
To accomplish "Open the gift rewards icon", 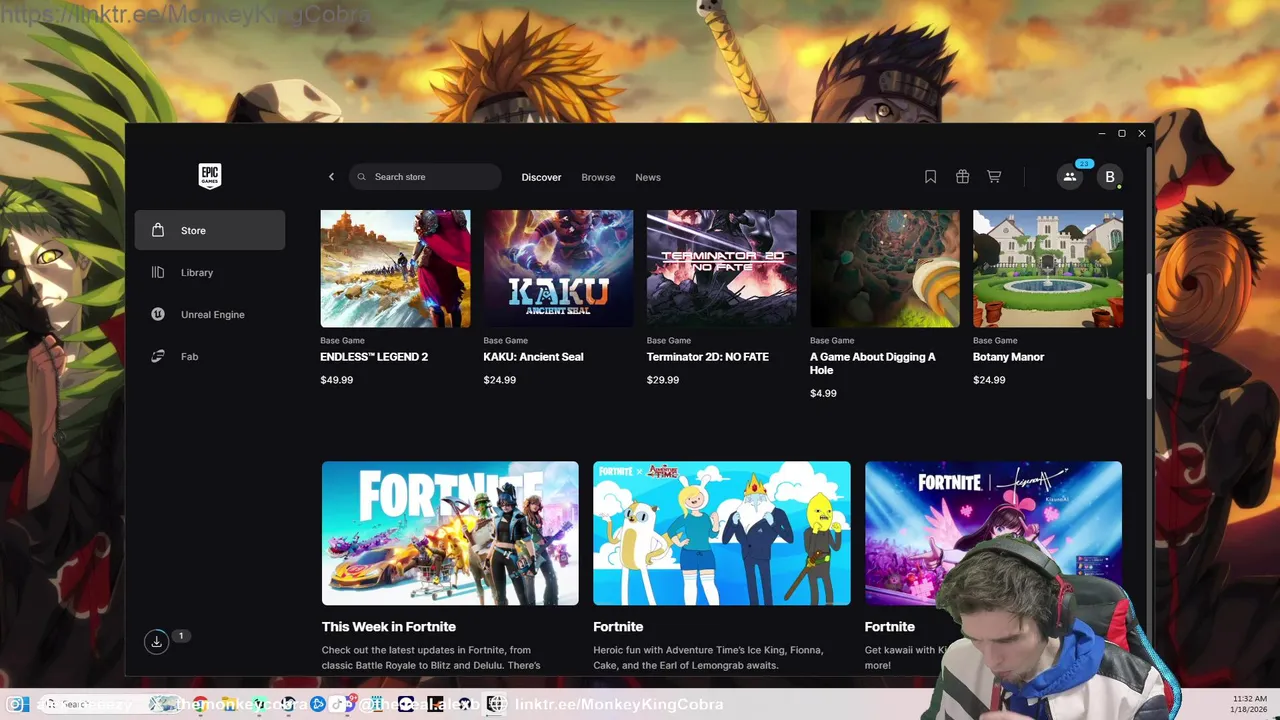I will pyautogui.click(x=962, y=177).
